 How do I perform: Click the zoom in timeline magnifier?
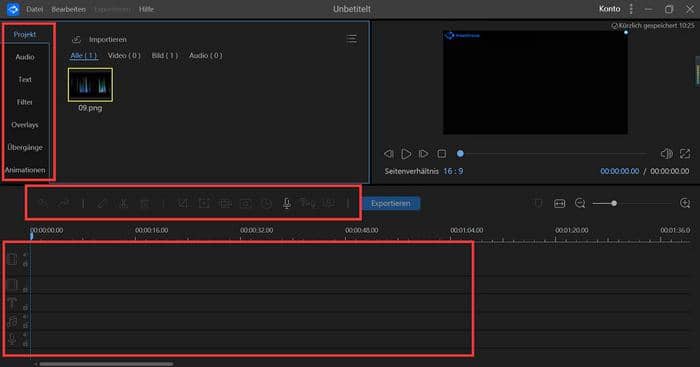(685, 203)
